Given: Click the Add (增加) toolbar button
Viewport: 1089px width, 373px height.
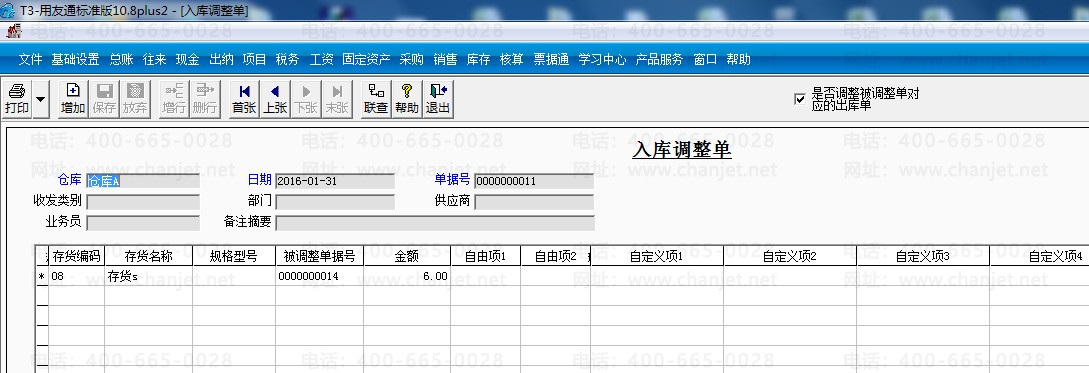Looking at the screenshot, I should click(x=73, y=99).
